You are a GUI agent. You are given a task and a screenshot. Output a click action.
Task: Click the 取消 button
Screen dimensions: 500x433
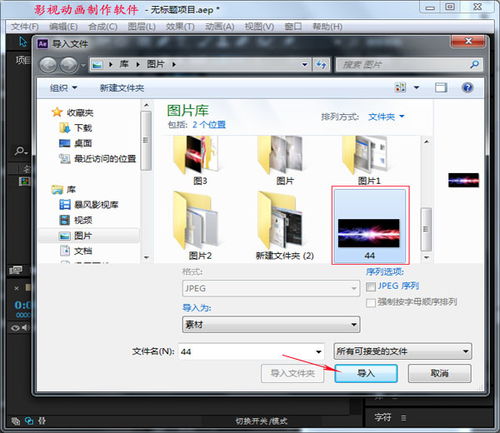440,373
